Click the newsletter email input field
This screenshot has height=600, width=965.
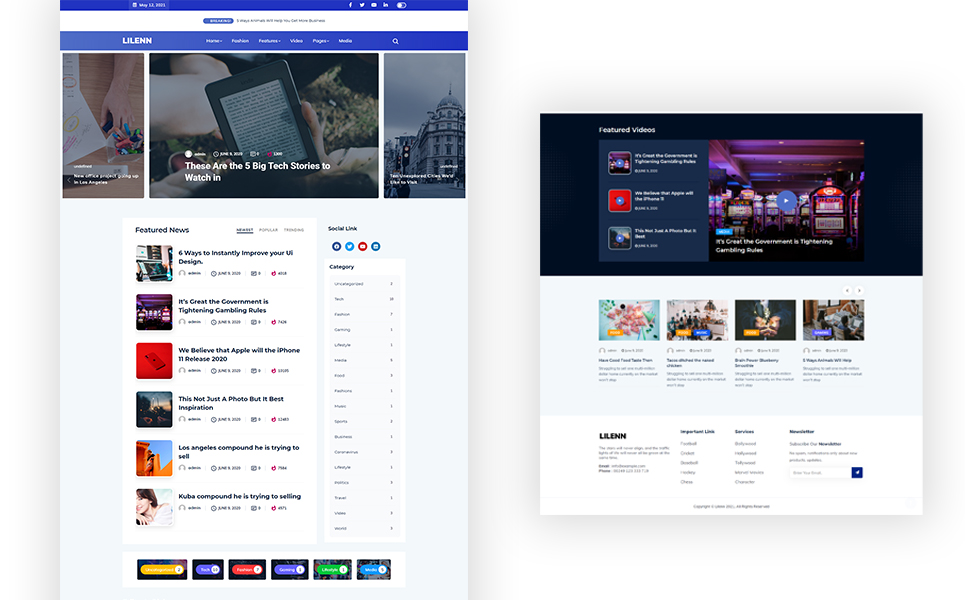pos(820,472)
